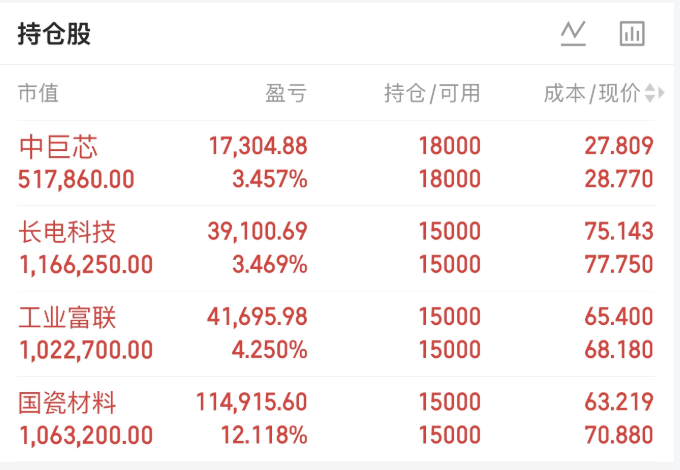Viewport: 680px width, 470px height.
Task: Click 长电科技 market value 1,166,250.00
Action: pos(86,264)
